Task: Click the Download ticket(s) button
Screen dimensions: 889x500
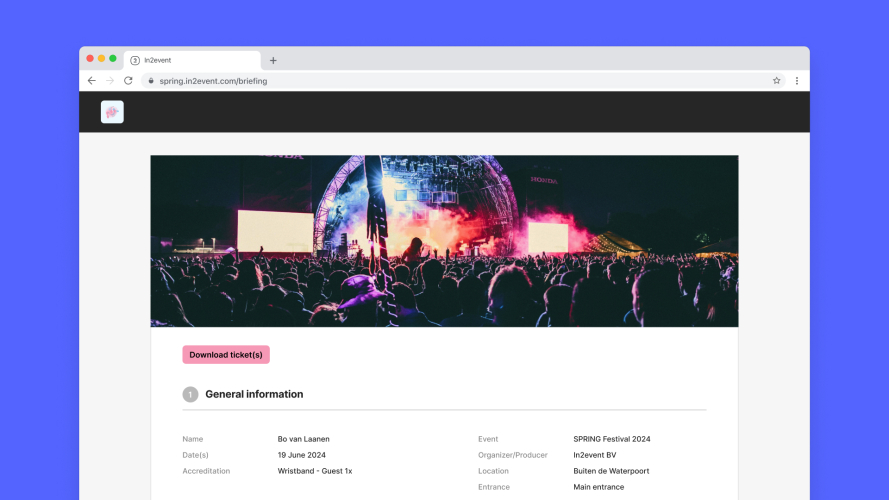Action: point(226,354)
